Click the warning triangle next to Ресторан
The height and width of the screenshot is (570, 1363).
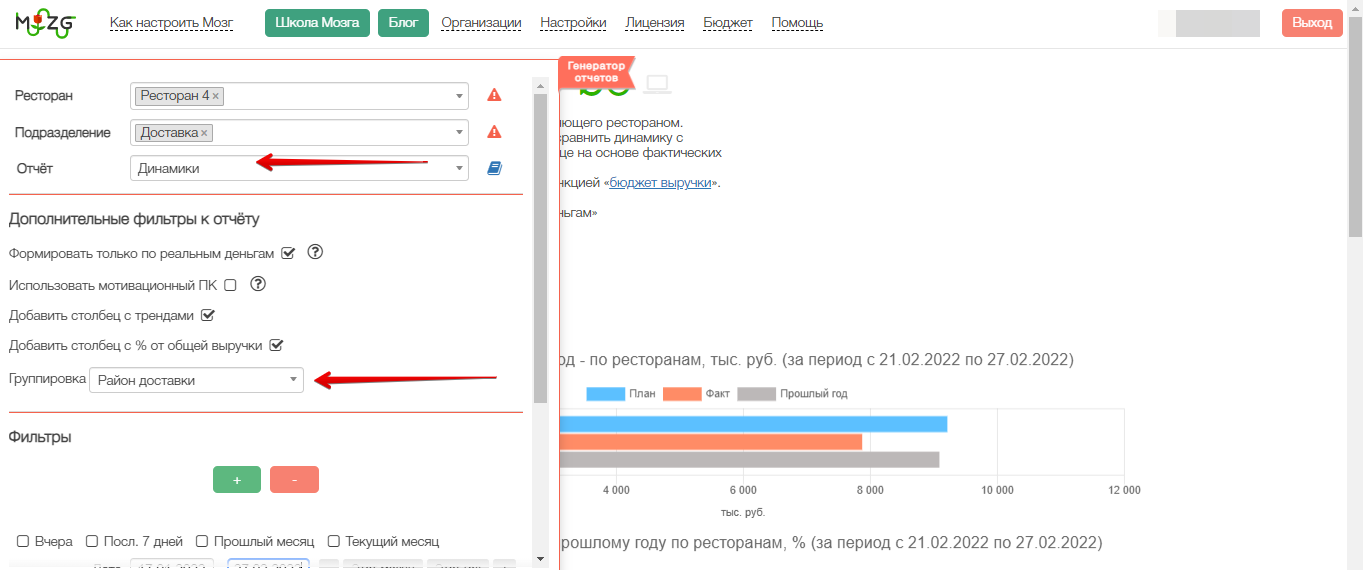(x=494, y=96)
